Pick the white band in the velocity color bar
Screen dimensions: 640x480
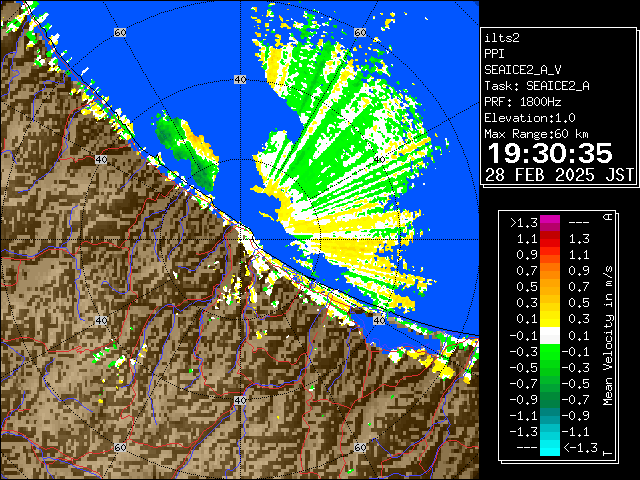550,336
